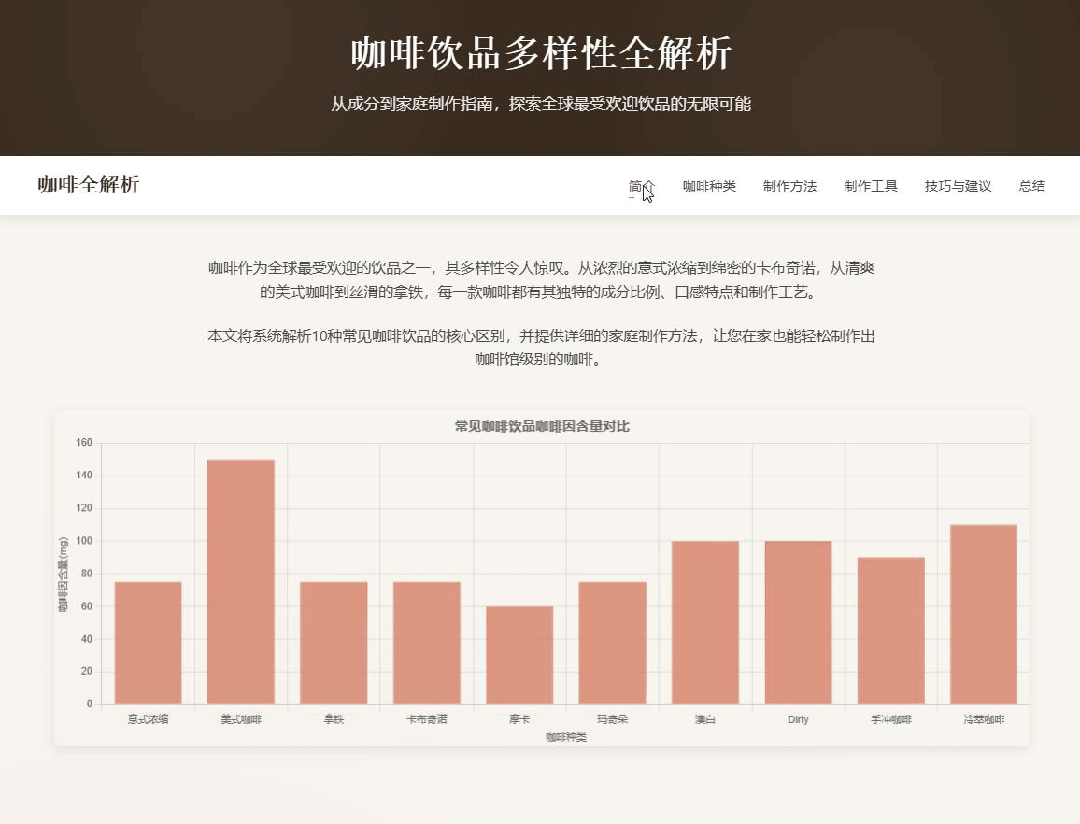Click the 手冲咖啡 bar
Viewport: 1080px width, 824px height.
coord(891,630)
